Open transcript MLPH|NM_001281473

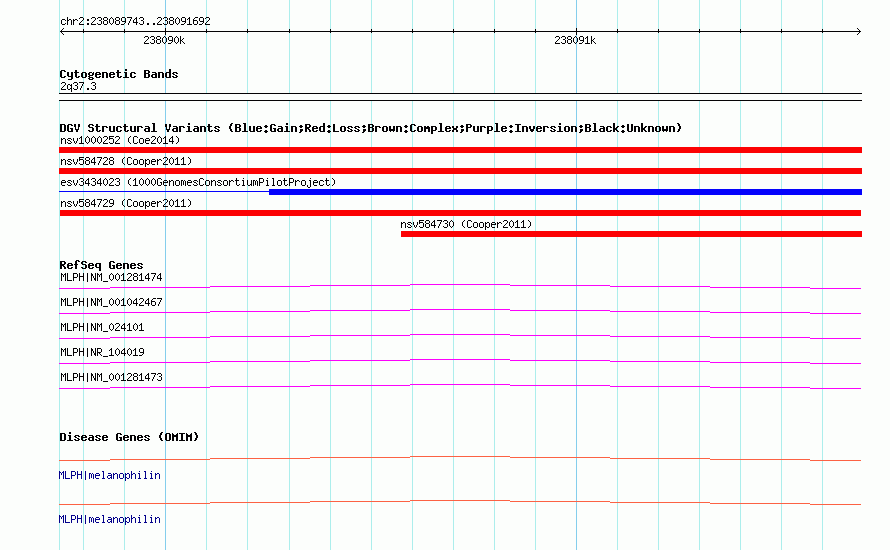click(111, 377)
